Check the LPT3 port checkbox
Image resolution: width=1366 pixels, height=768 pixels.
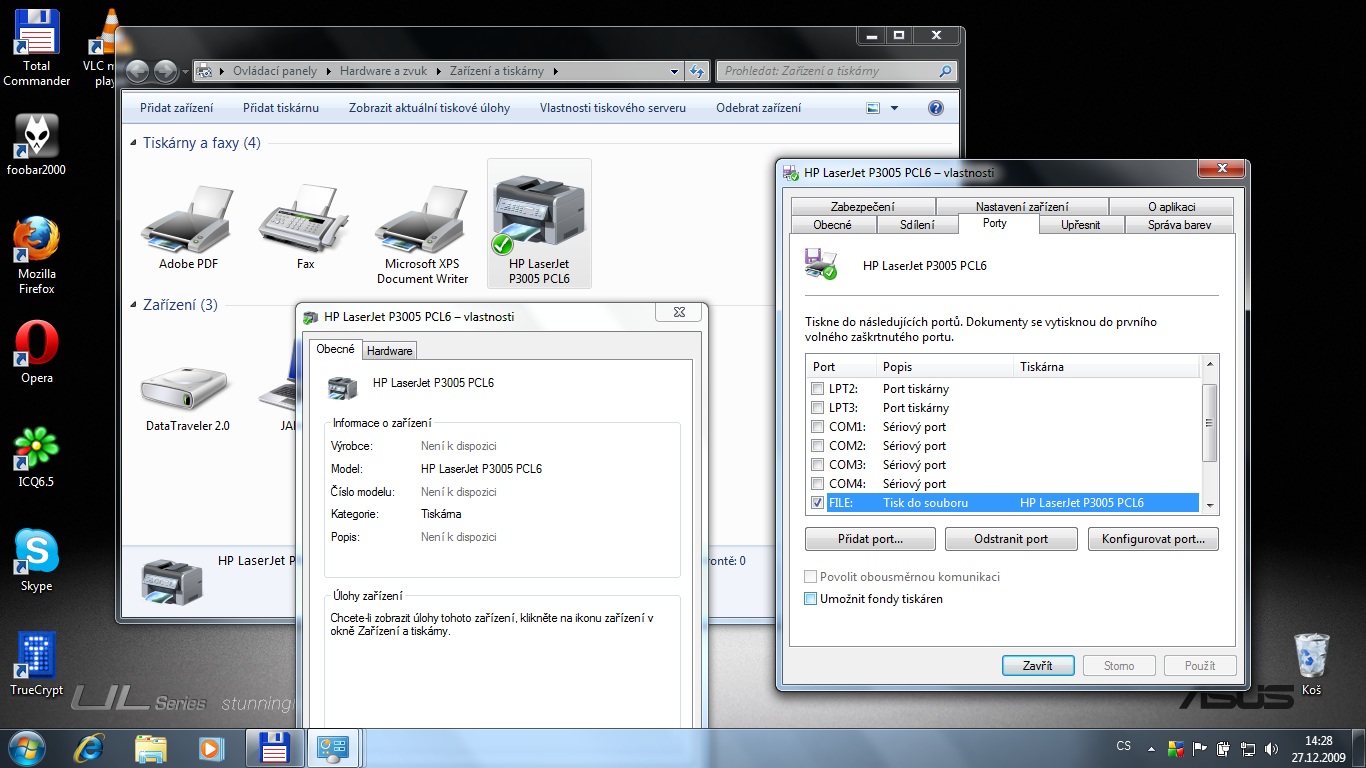tap(818, 408)
